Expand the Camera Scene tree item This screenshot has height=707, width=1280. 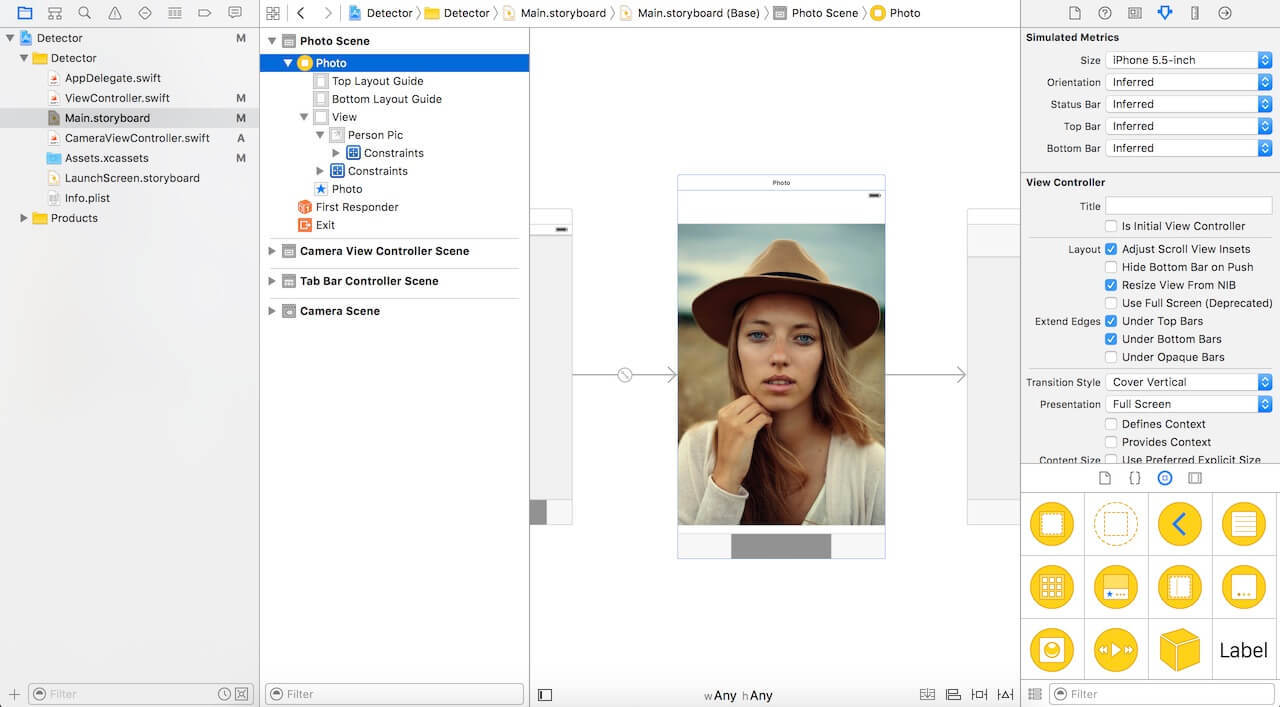(x=271, y=311)
